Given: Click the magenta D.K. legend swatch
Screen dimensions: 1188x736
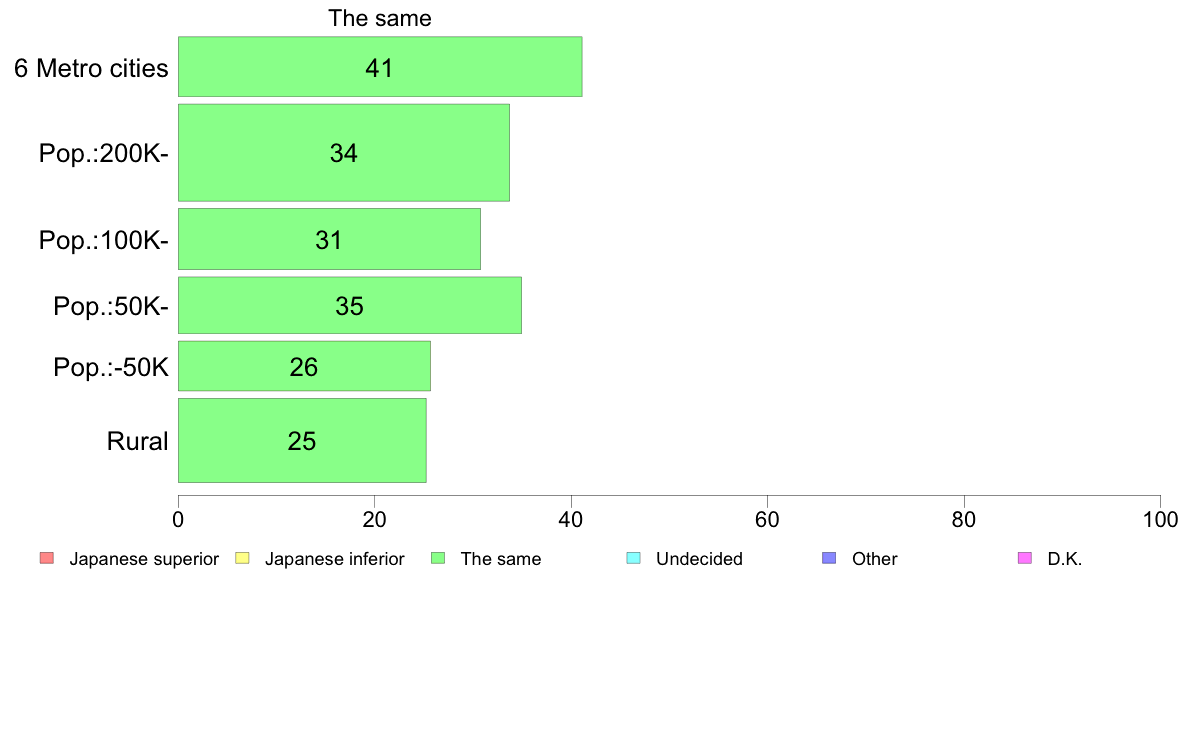Looking at the screenshot, I should click(x=1024, y=559).
